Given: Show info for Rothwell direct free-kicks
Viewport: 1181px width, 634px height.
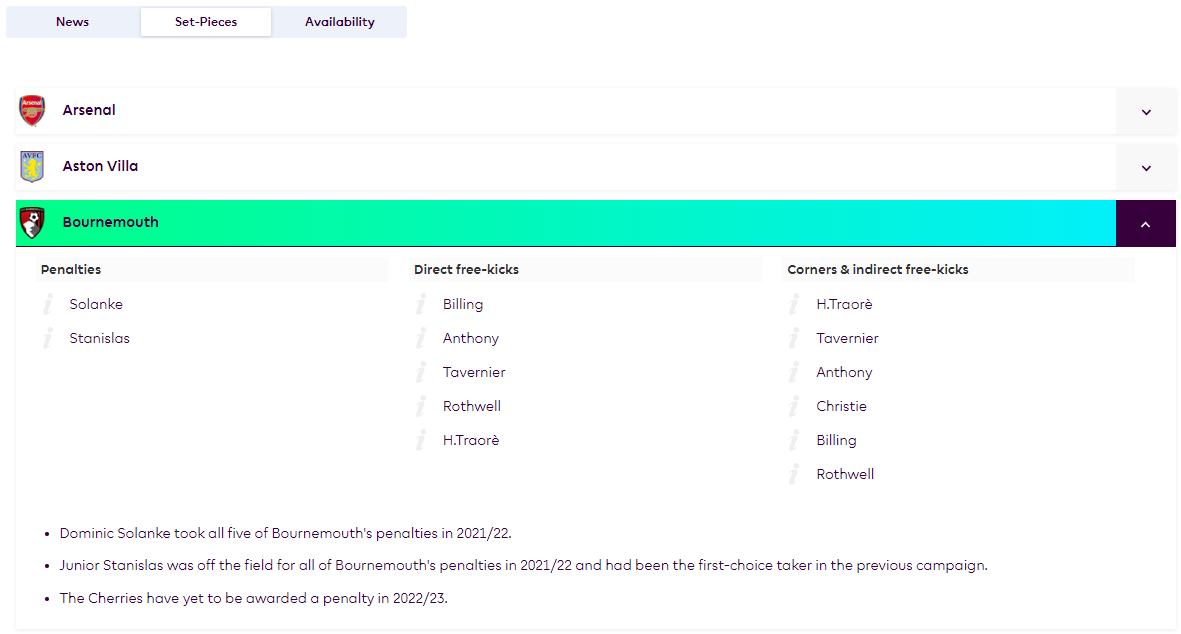Looking at the screenshot, I should (x=422, y=406).
